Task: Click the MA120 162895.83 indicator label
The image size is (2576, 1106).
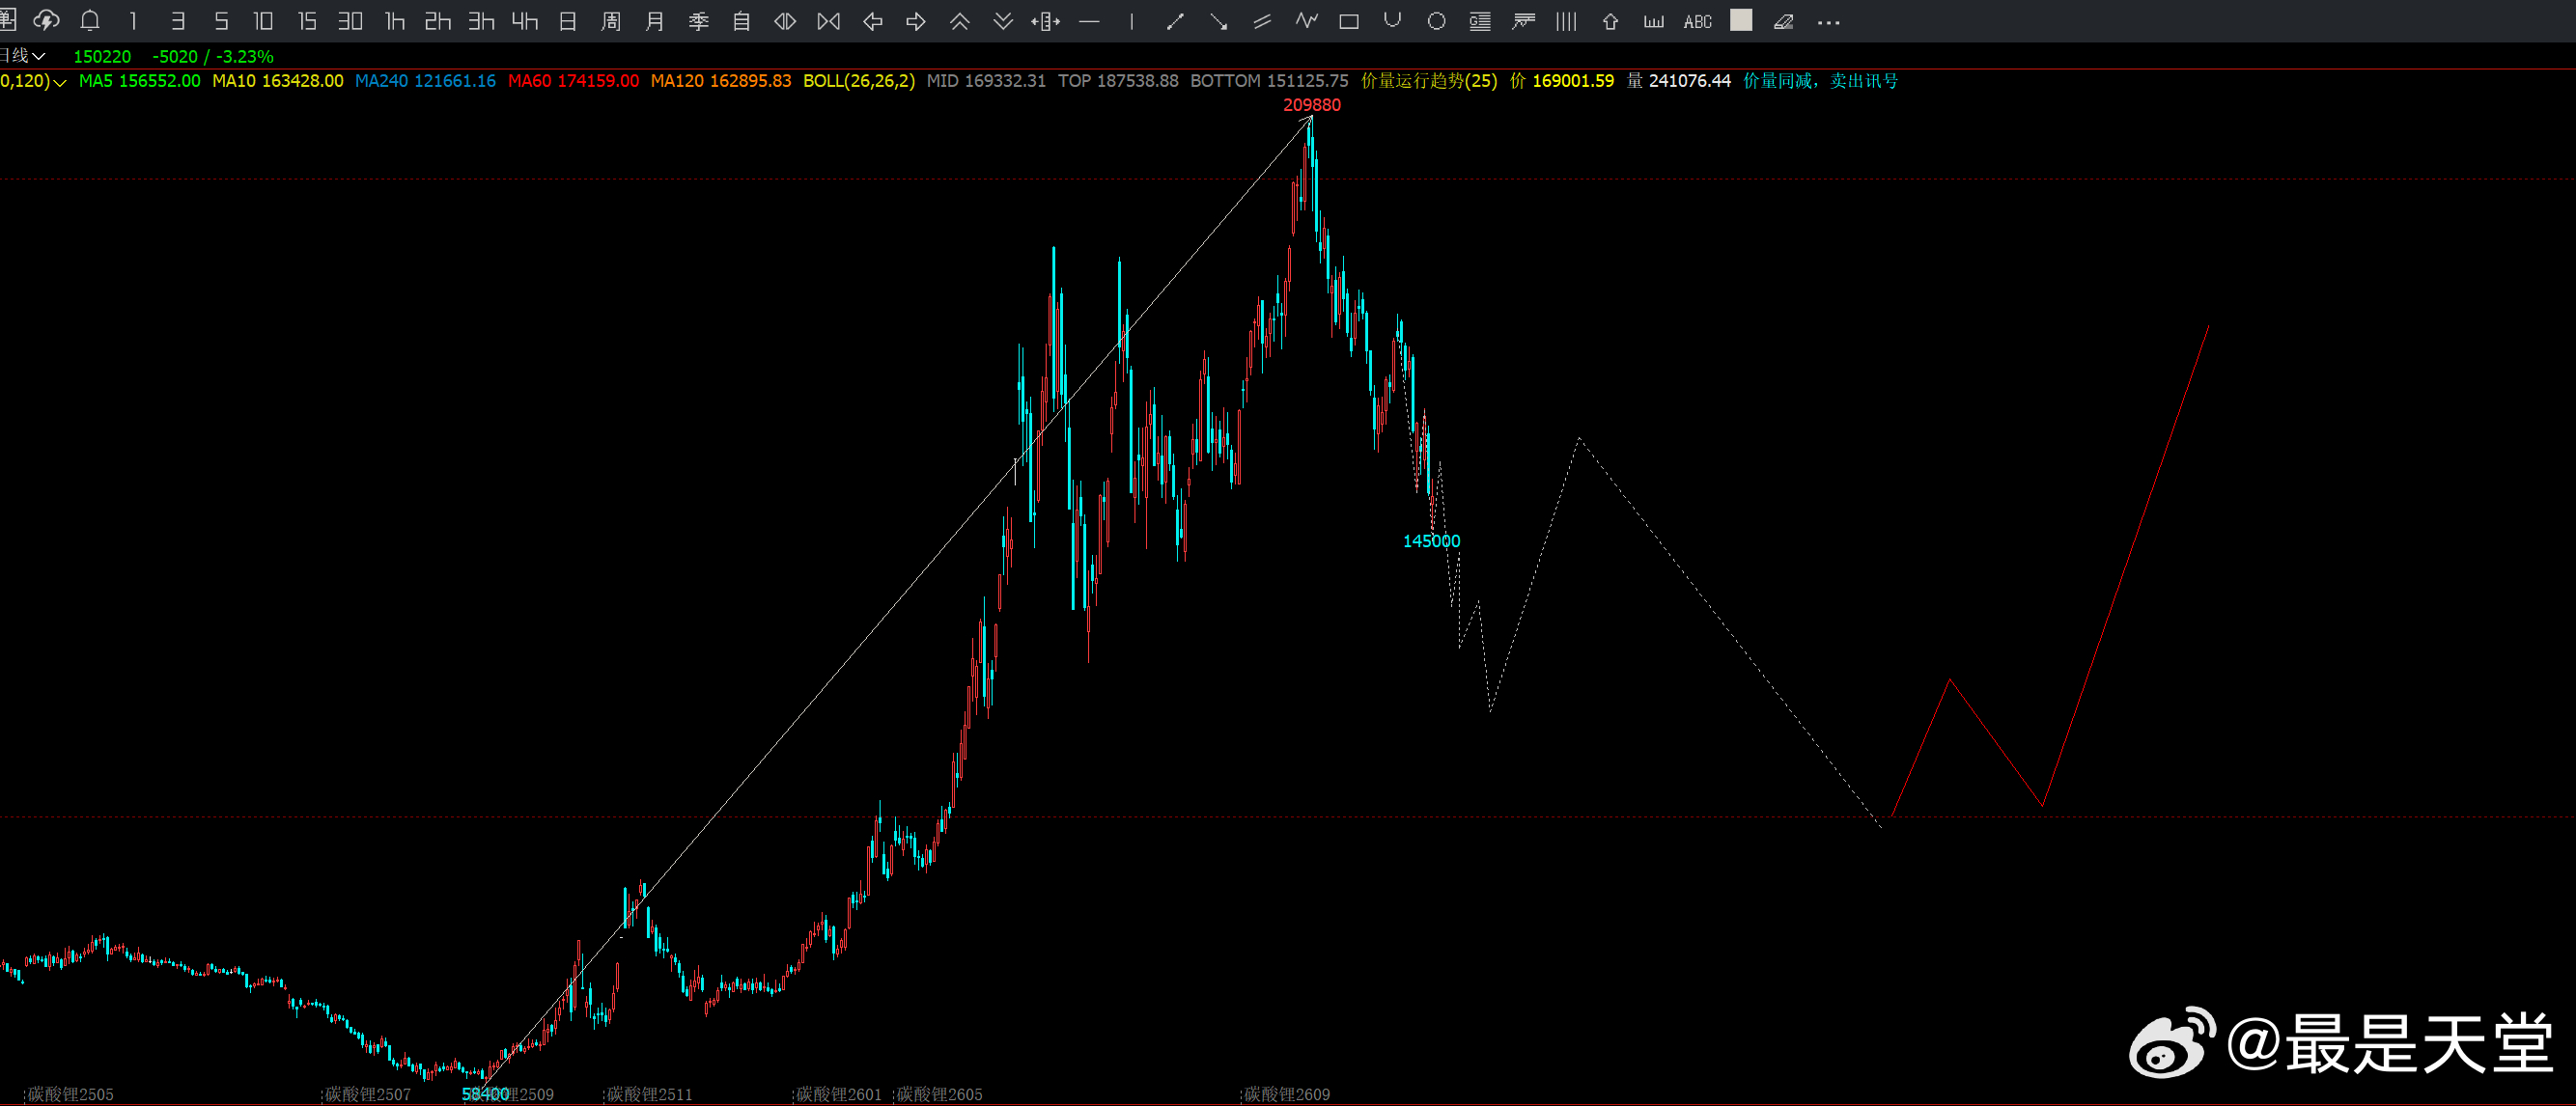Action: click(x=721, y=81)
